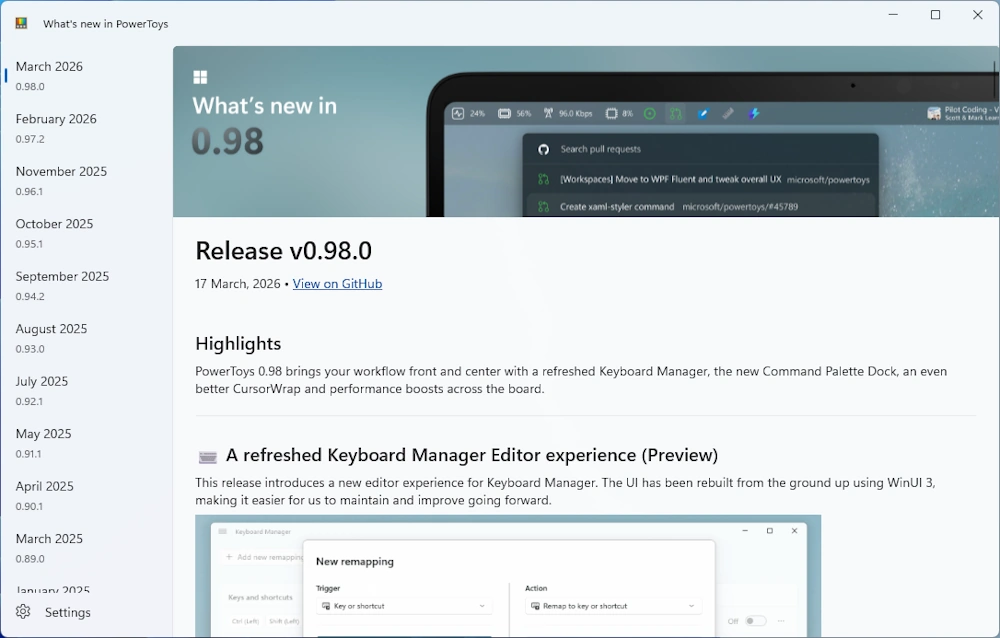The image size is (1000, 638).
Task: Click the Search pull requests field
Action: coord(700,149)
